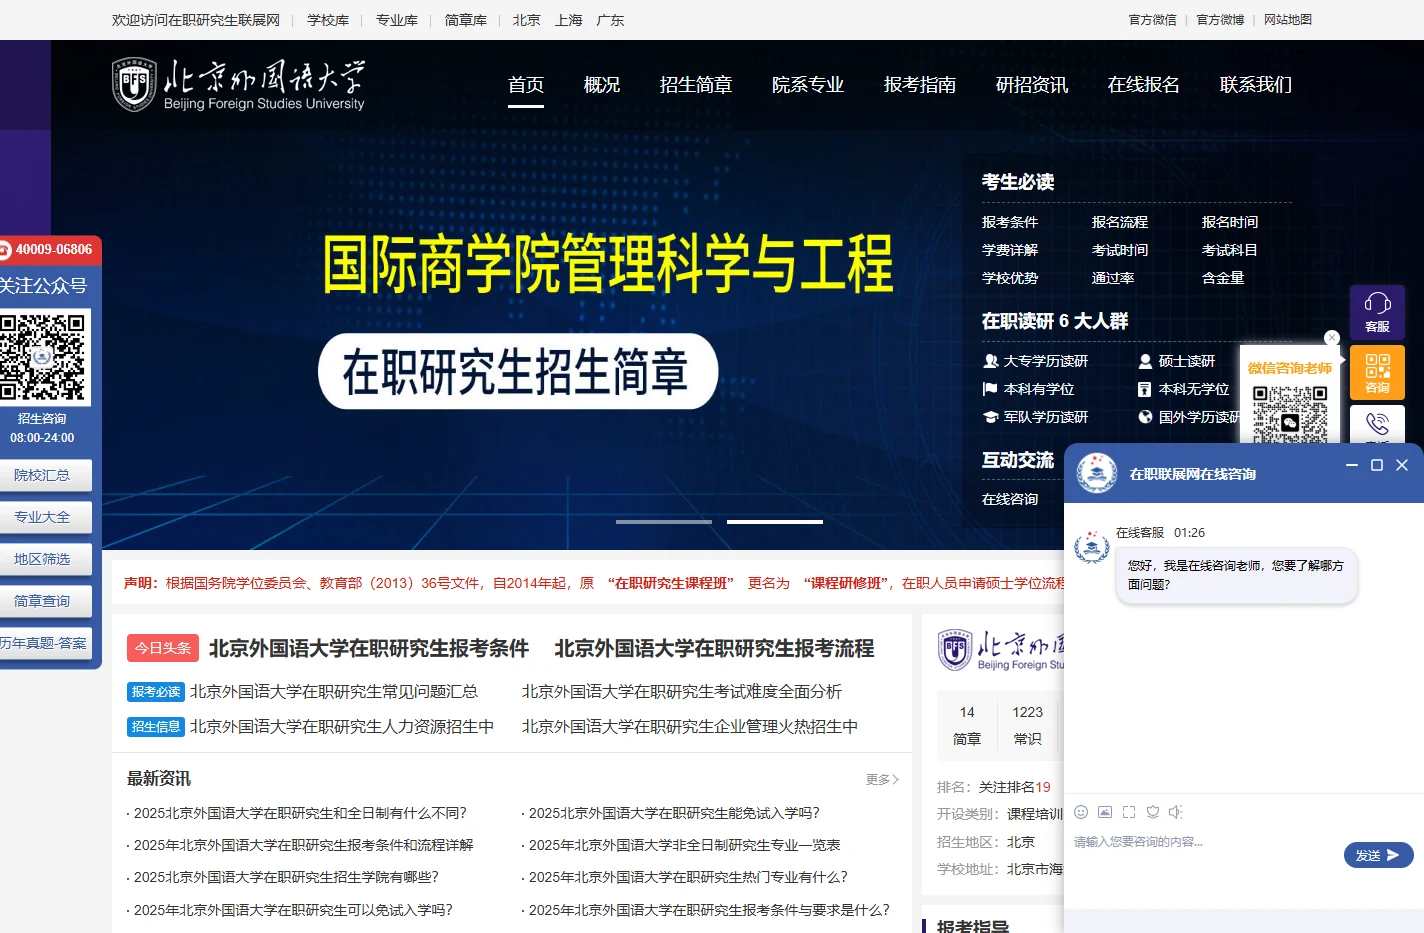This screenshot has width=1424, height=933.
Task: Click the 关注公众号 QR code image
Action: point(44,356)
